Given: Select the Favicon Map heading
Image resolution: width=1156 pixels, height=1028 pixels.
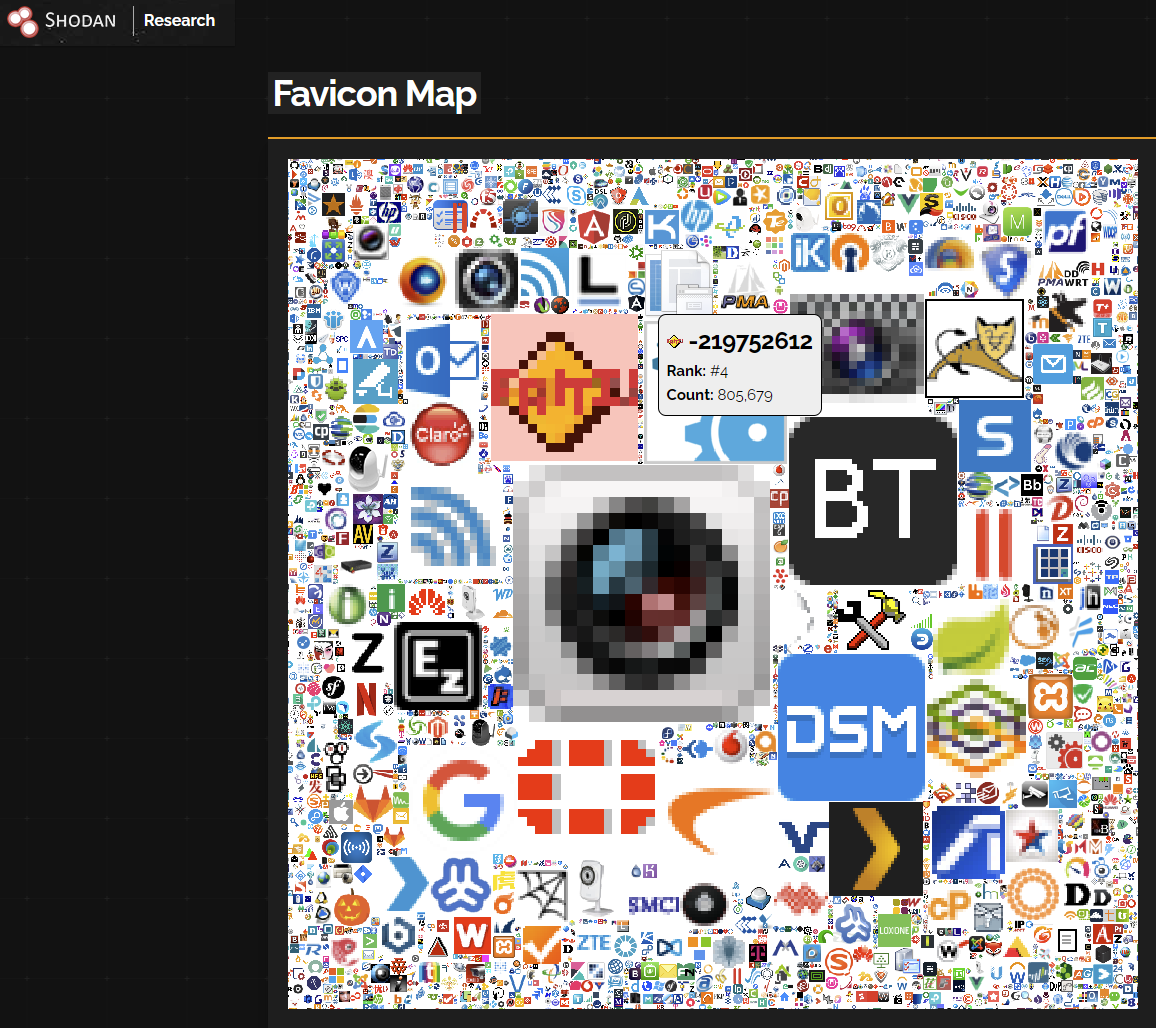Looking at the screenshot, I should 375,94.
